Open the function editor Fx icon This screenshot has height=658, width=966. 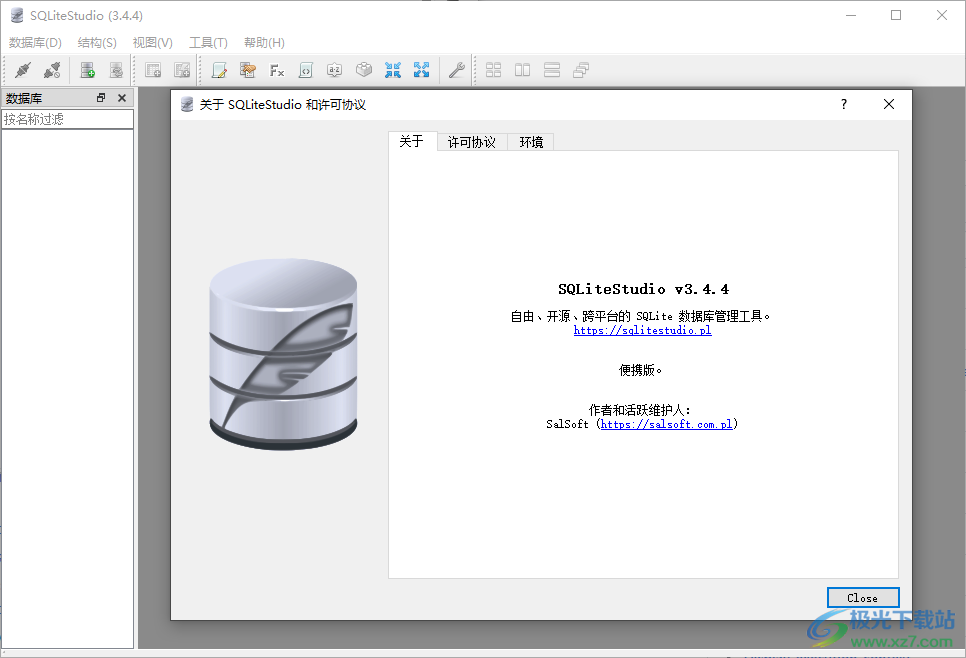click(277, 70)
